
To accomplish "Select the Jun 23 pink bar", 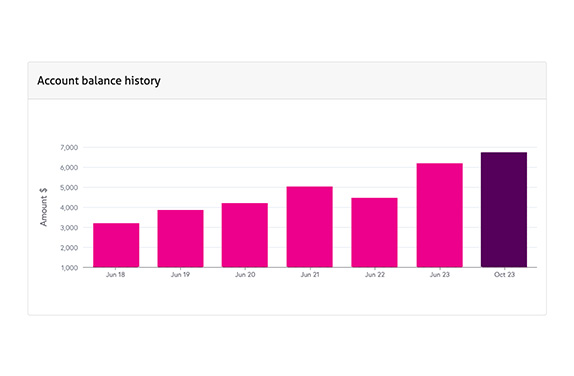I will pos(440,215).
